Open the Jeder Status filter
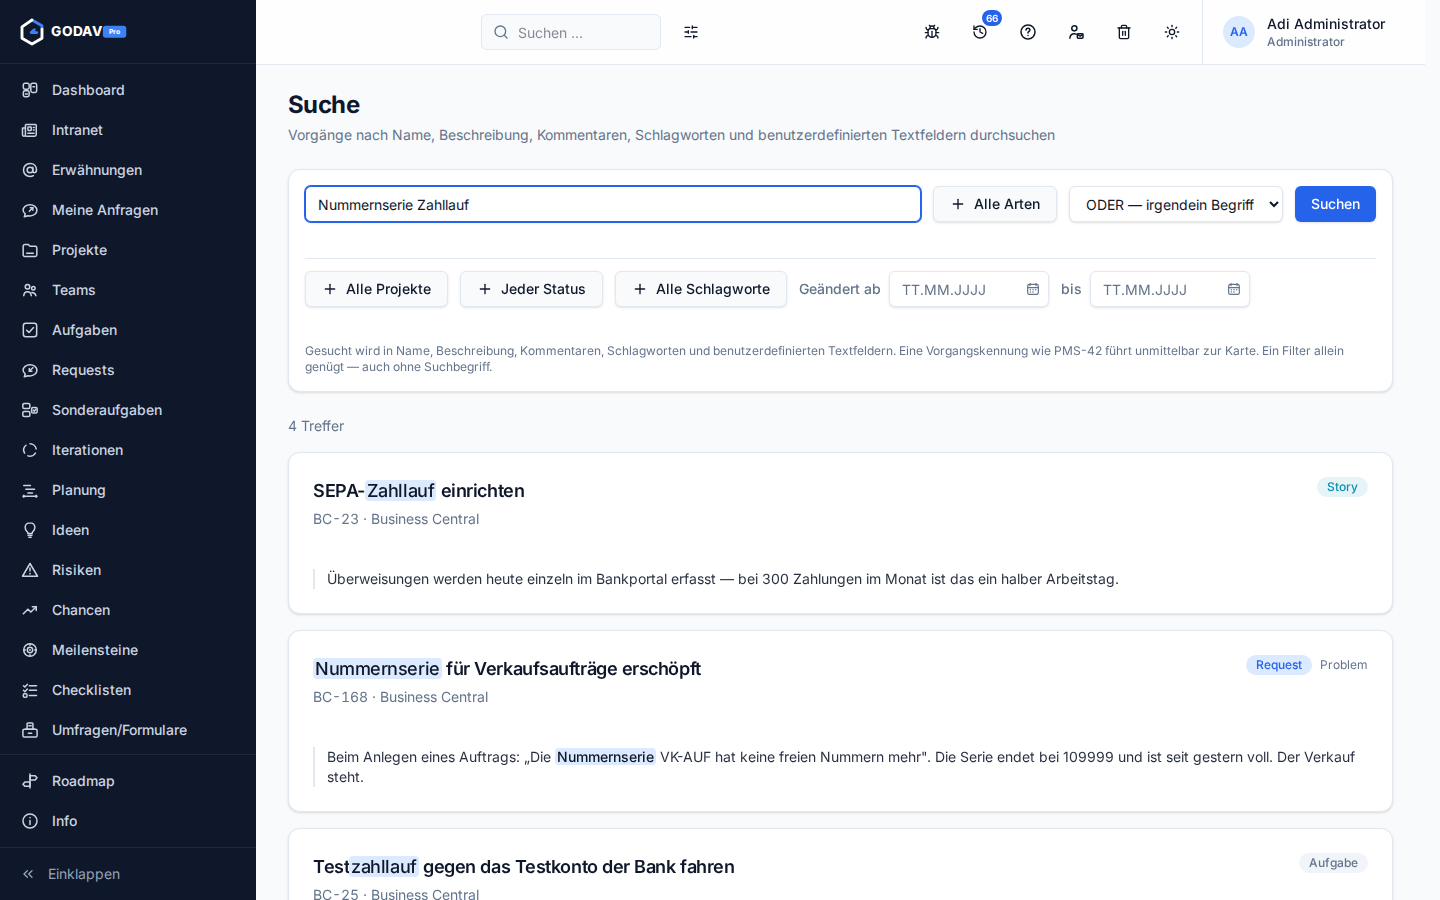 (x=531, y=289)
